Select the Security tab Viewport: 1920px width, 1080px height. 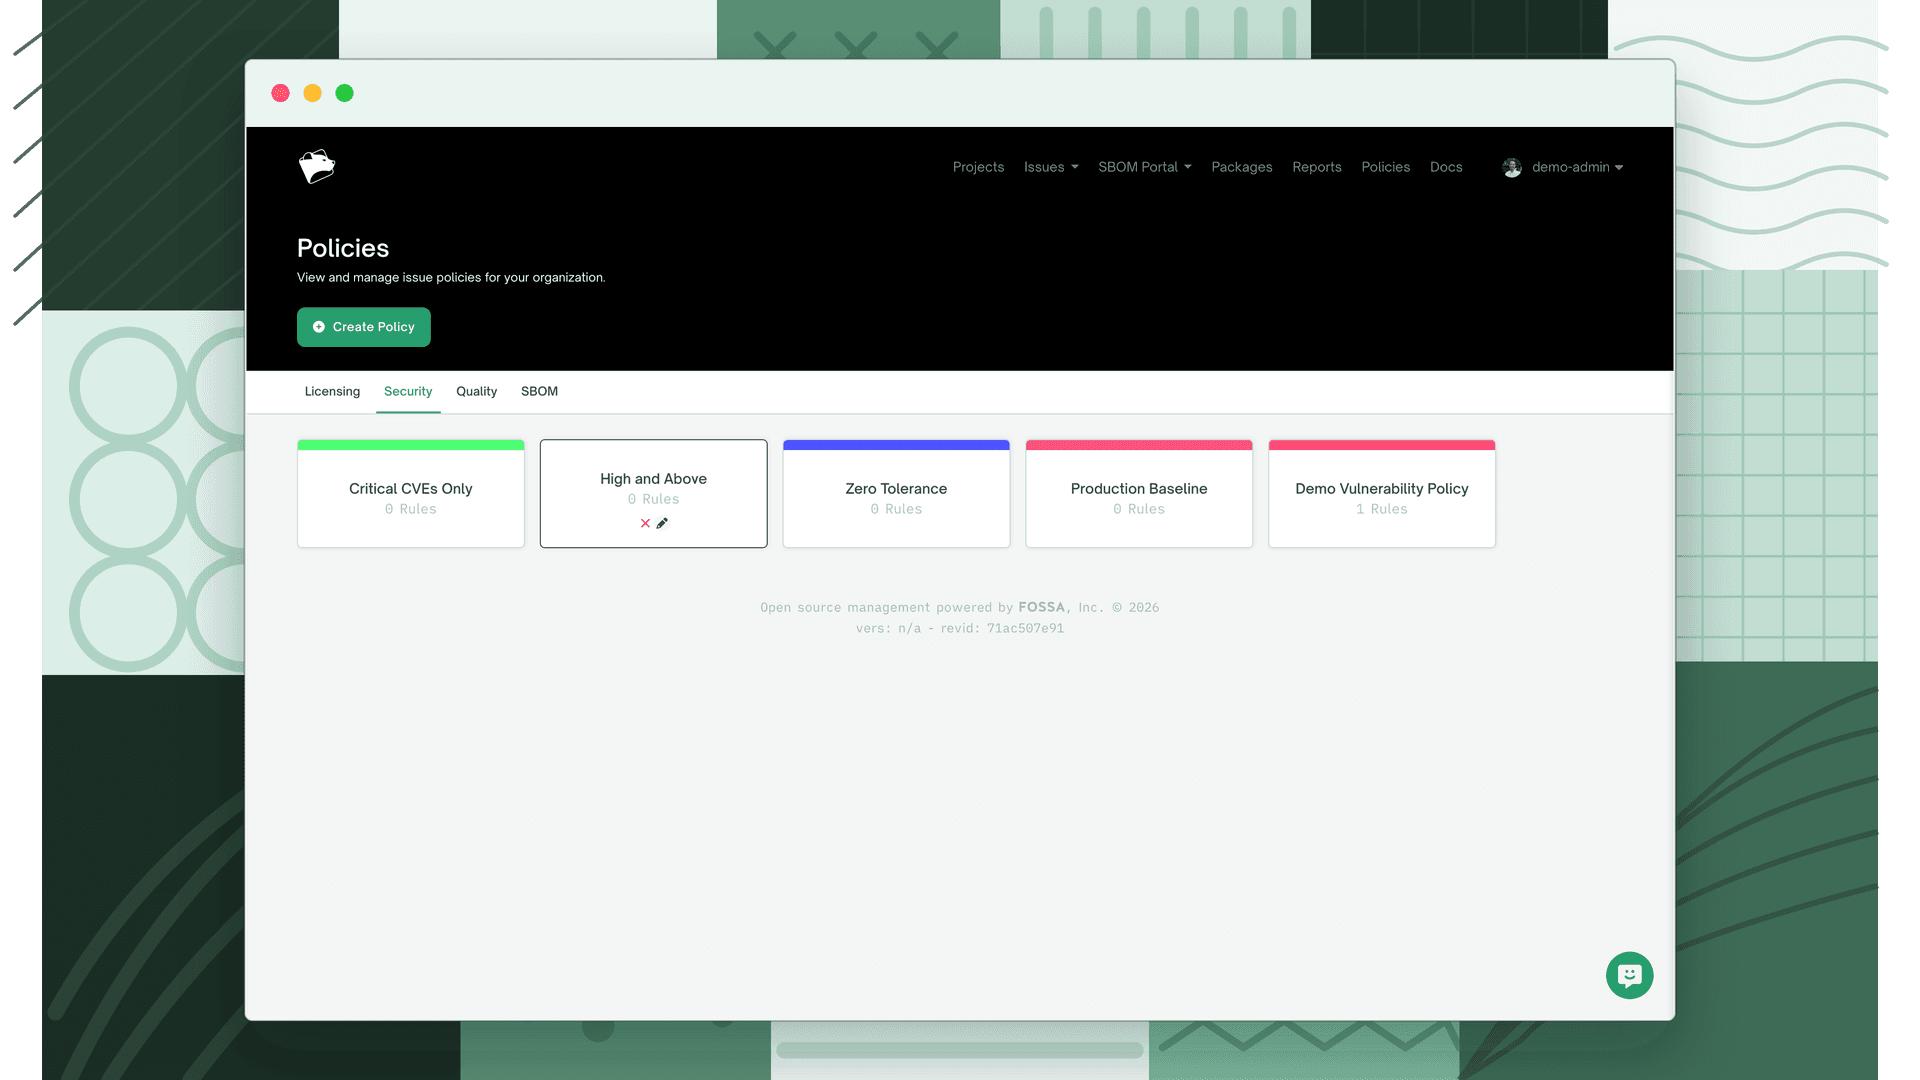point(408,391)
